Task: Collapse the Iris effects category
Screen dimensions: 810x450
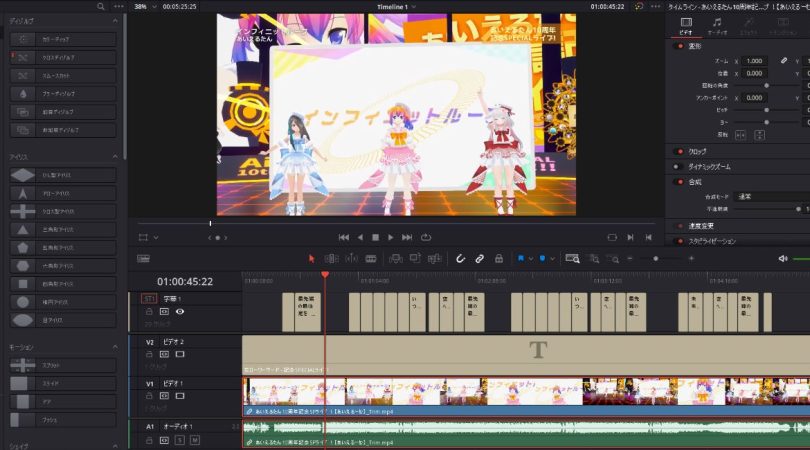Action: [x=115, y=157]
